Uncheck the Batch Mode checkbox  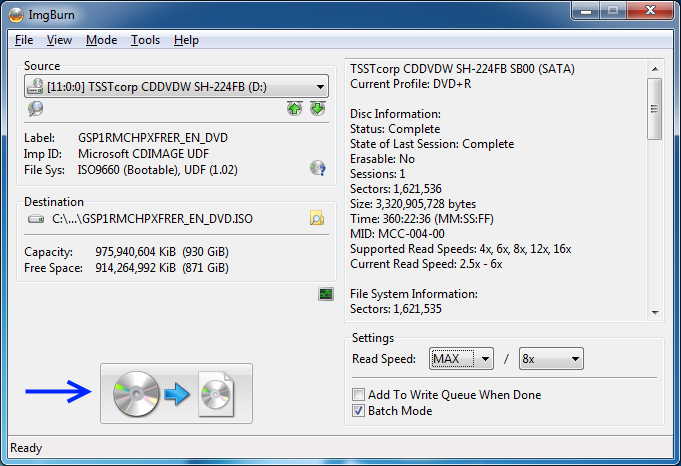click(x=358, y=411)
